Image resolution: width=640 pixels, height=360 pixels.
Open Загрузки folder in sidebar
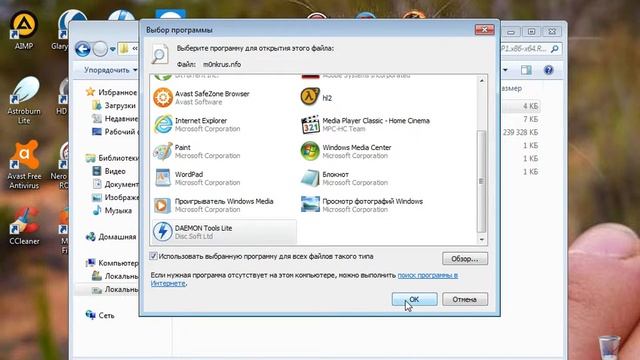(x=114, y=105)
